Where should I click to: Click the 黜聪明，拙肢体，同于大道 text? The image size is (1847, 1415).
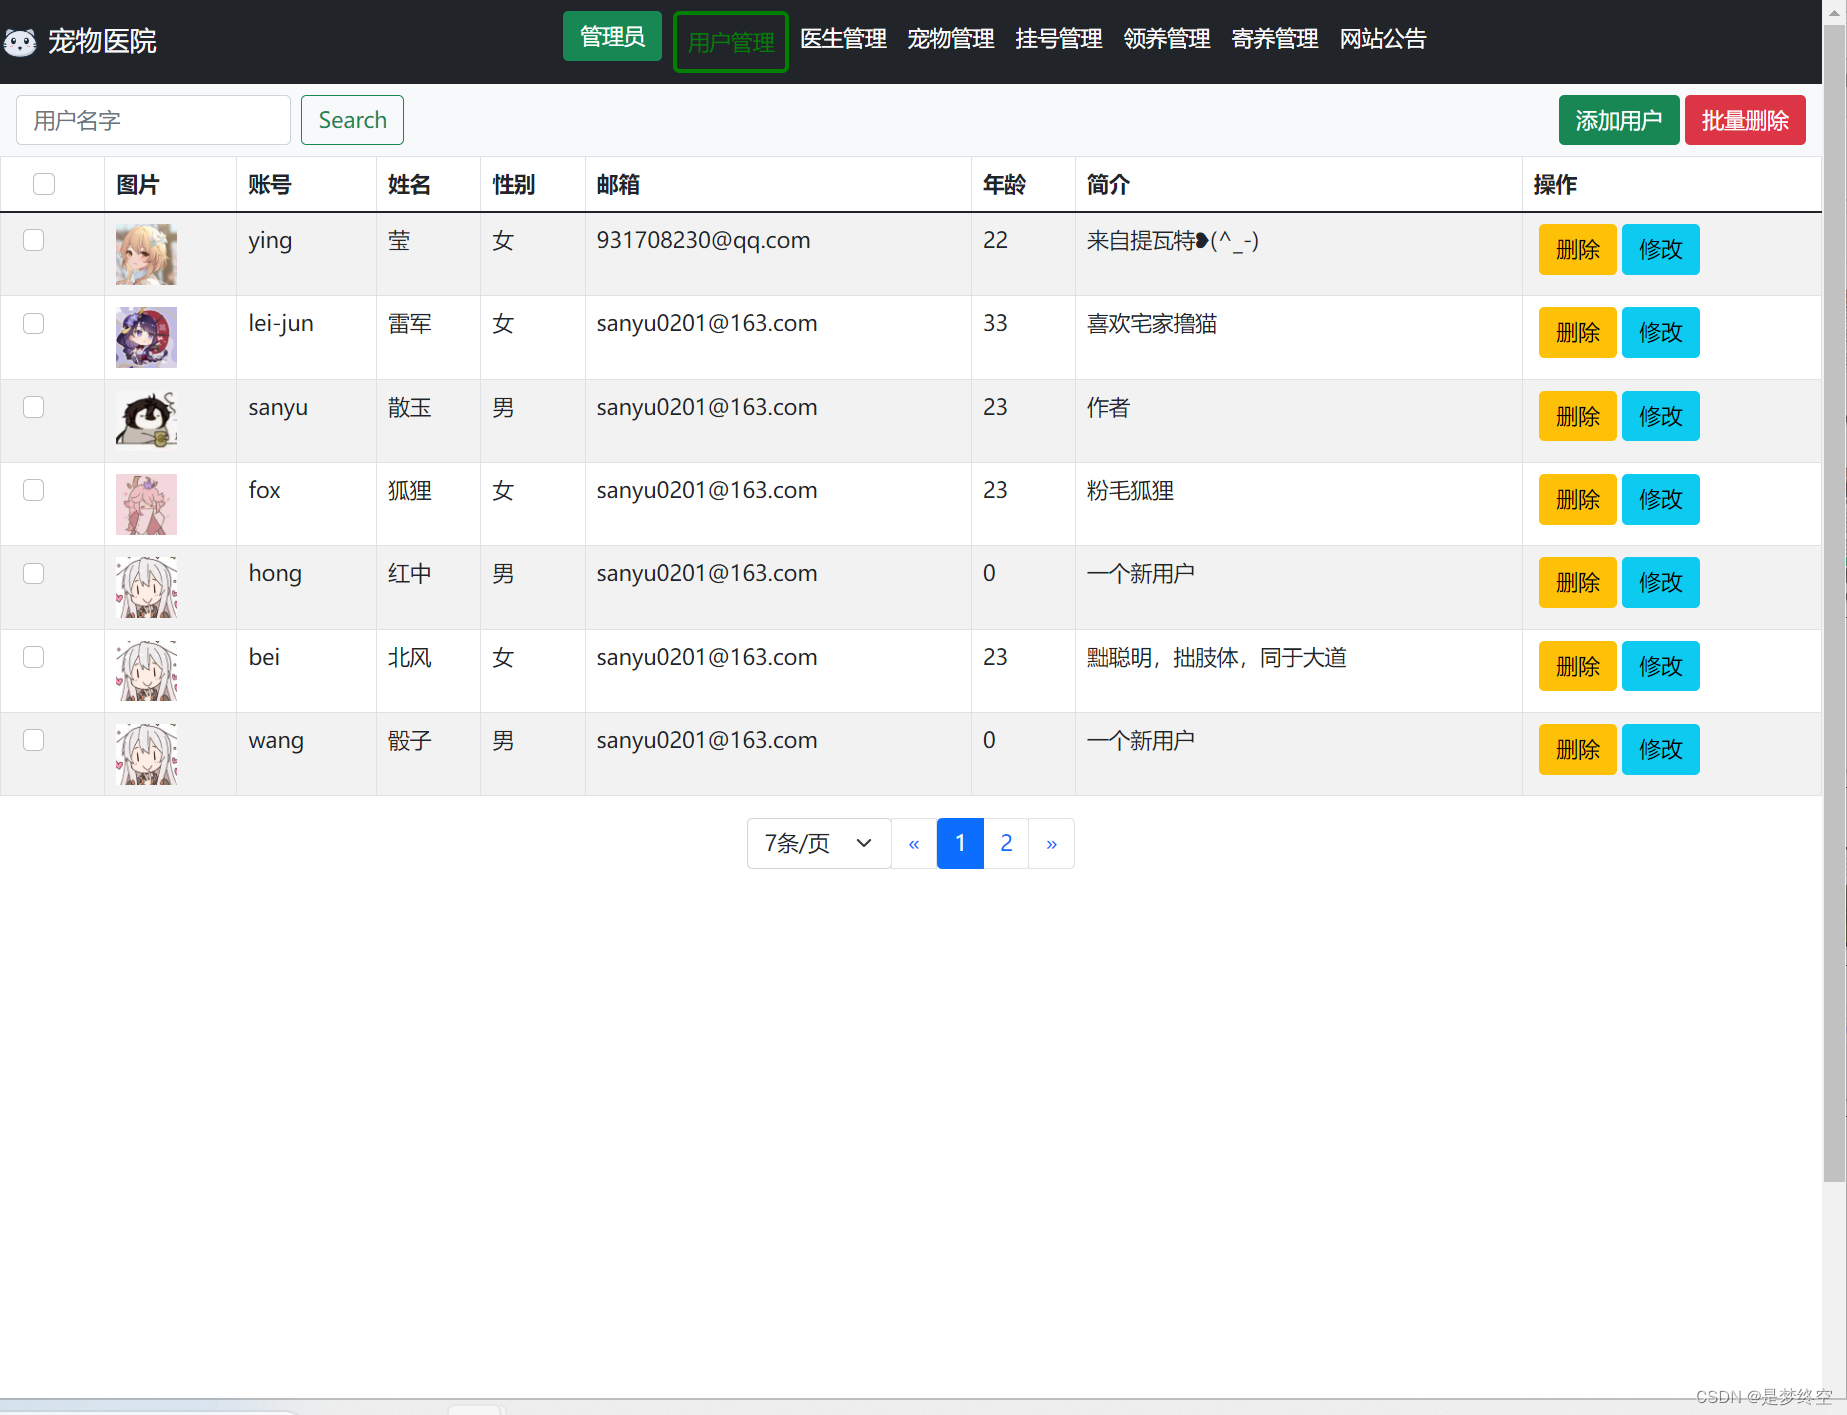pos(1216,657)
